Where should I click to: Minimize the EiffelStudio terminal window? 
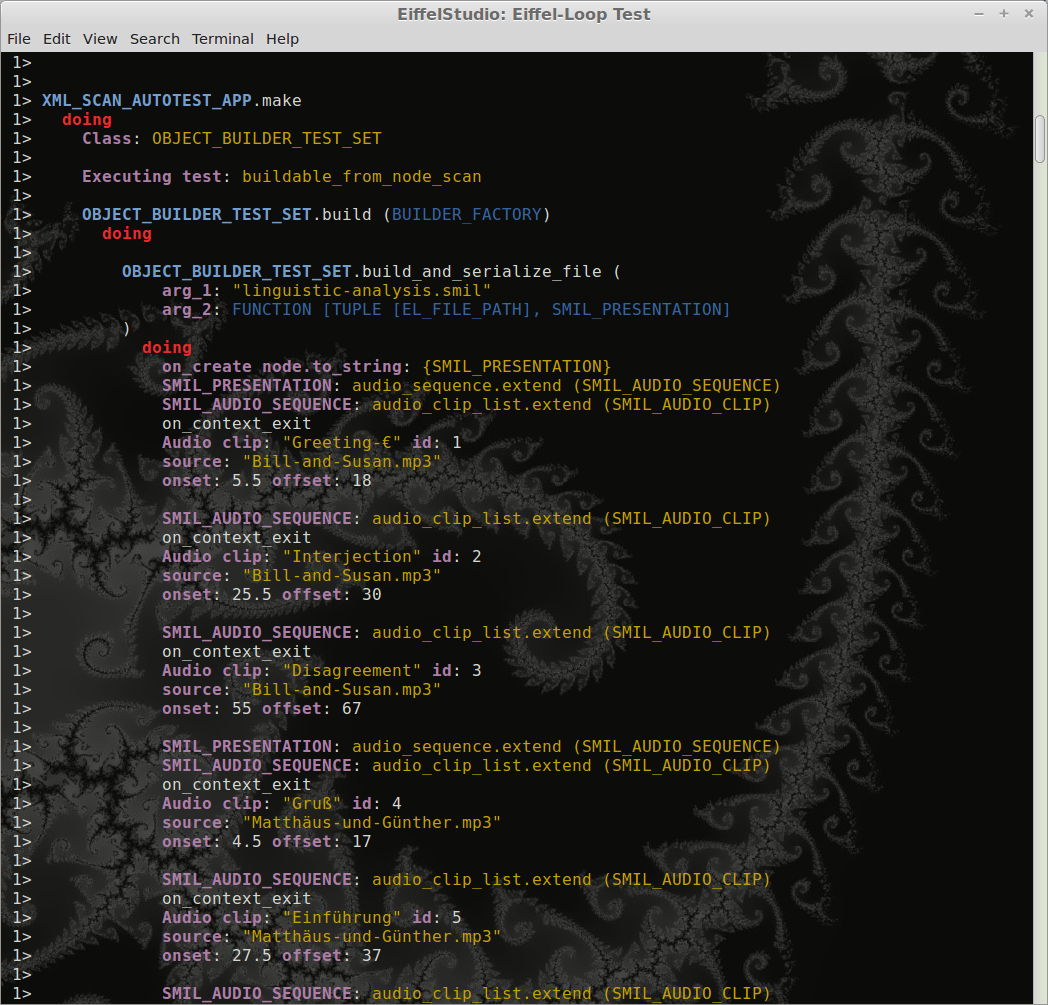(981, 13)
